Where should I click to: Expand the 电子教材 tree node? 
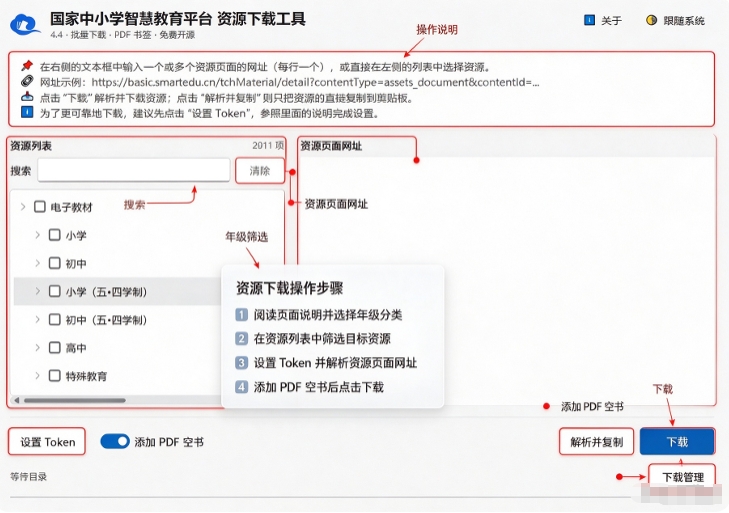23,207
